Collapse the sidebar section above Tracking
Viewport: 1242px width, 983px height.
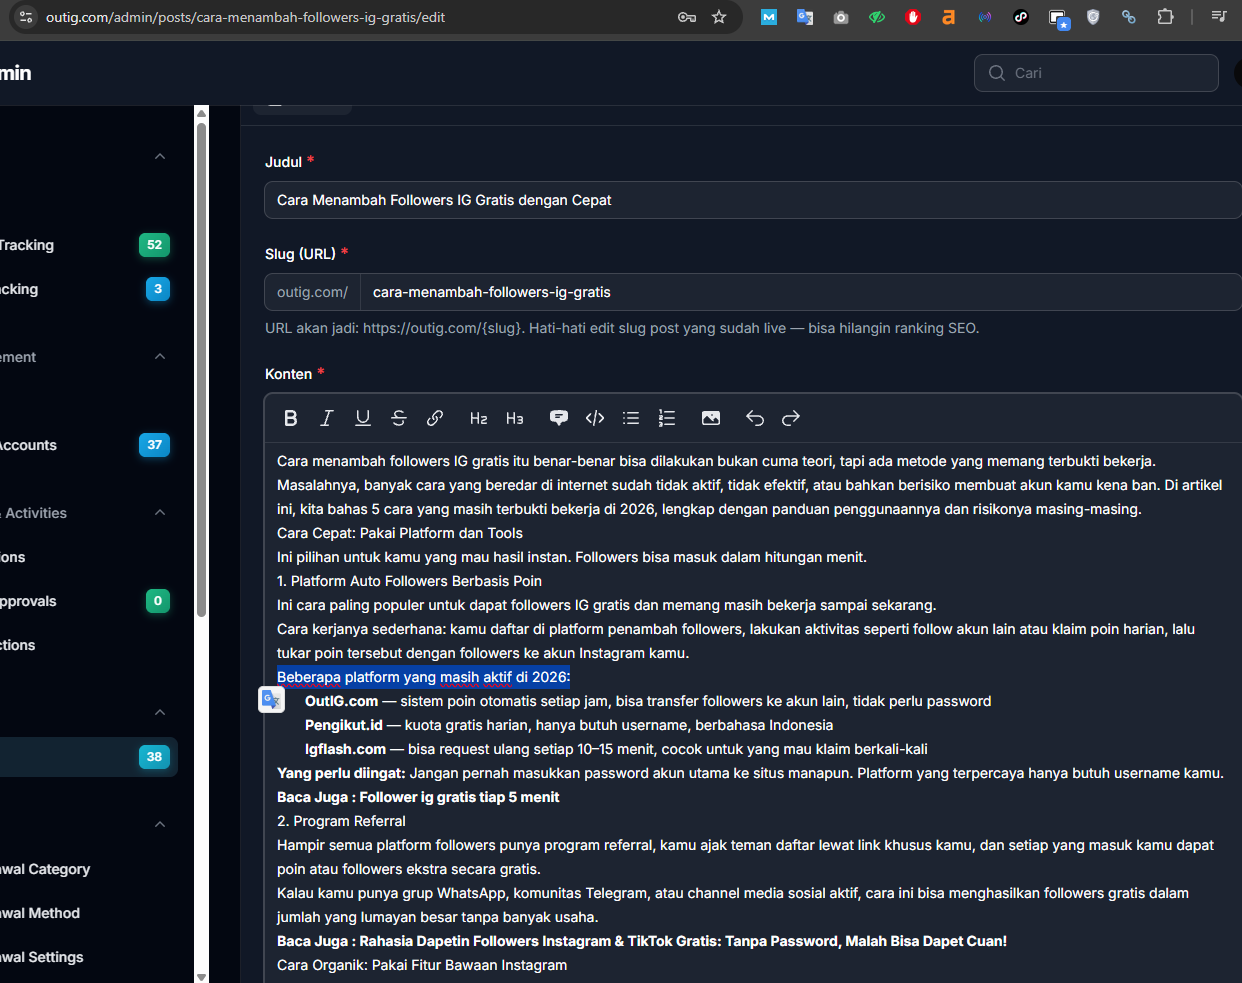(x=160, y=157)
